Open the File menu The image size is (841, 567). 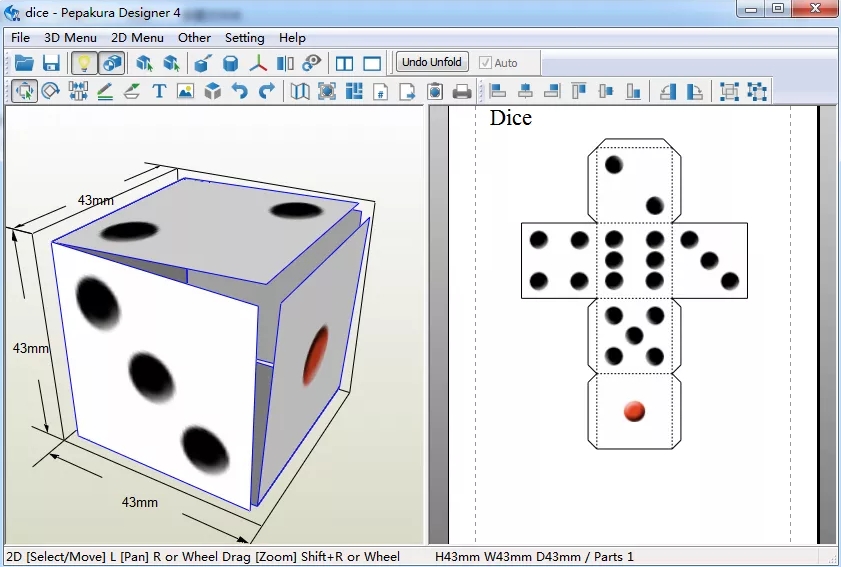(x=20, y=38)
